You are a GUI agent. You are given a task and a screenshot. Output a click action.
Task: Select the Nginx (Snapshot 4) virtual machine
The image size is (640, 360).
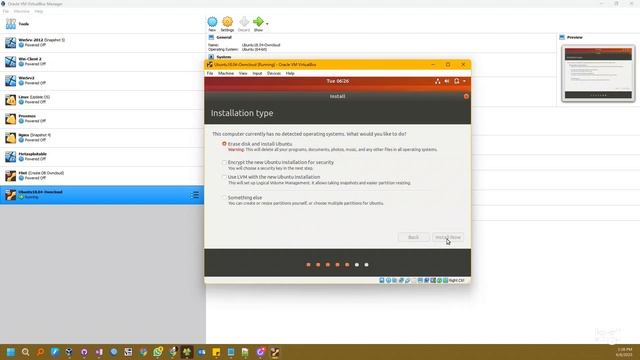point(102,138)
